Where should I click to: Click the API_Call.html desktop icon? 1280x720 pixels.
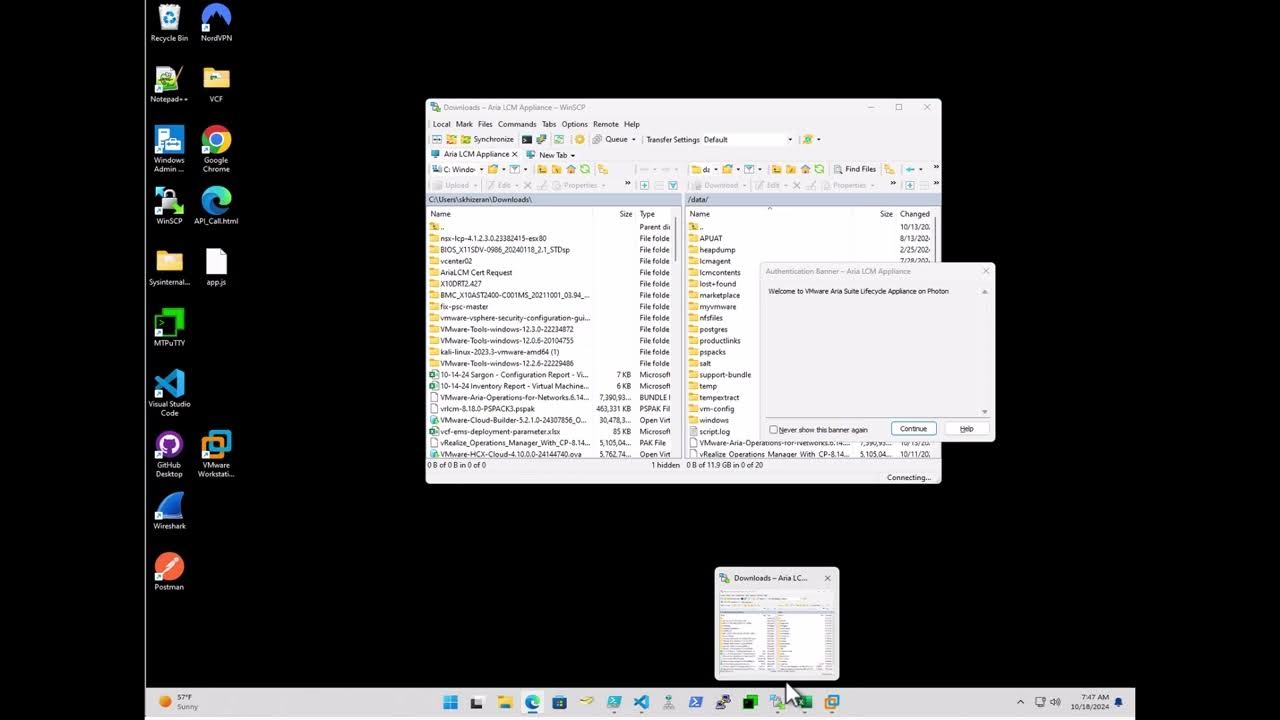tap(216, 207)
